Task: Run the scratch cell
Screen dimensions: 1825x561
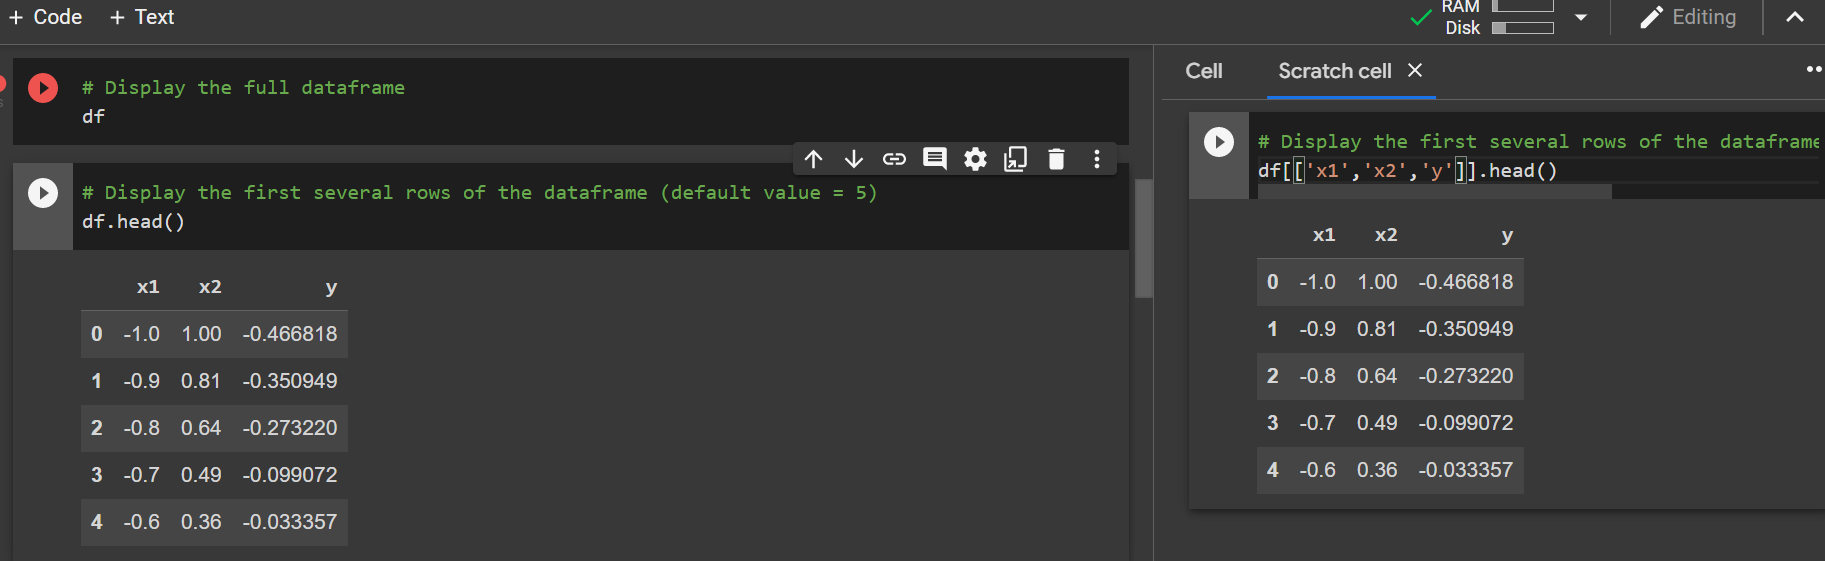Action: click(1218, 142)
